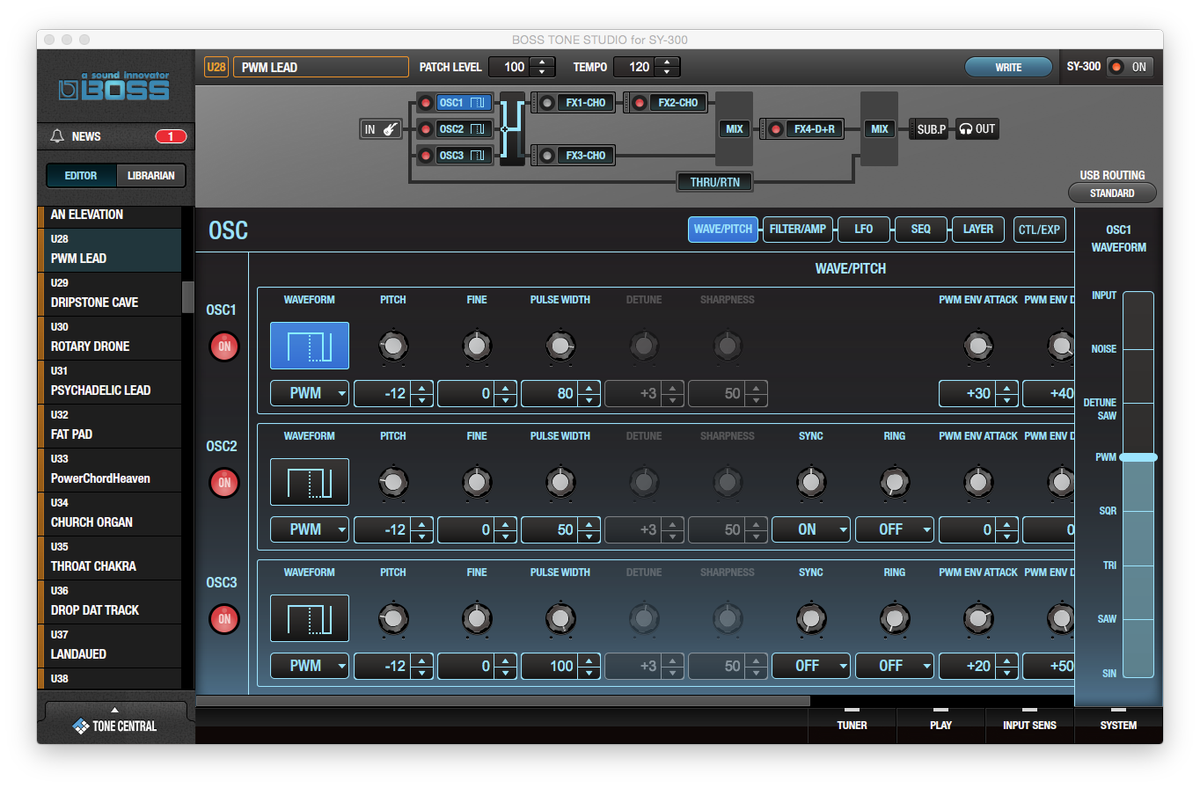Click the OSC3 ring knob
Viewport: 1200px width, 788px height.
pyautogui.click(x=894, y=620)
